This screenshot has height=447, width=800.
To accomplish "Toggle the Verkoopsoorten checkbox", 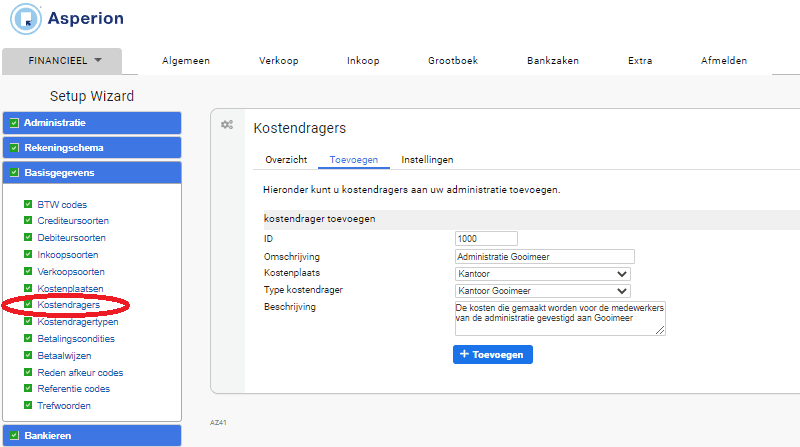I will click(x=28, y=271).
